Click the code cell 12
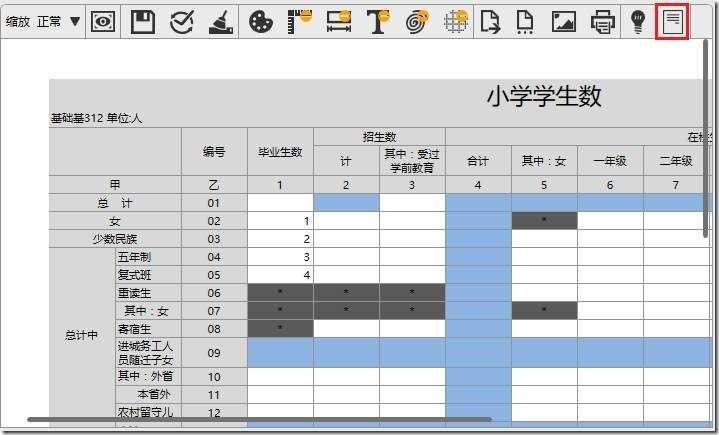This screenshot has width=719, height=435. click(x=214, y=413)
